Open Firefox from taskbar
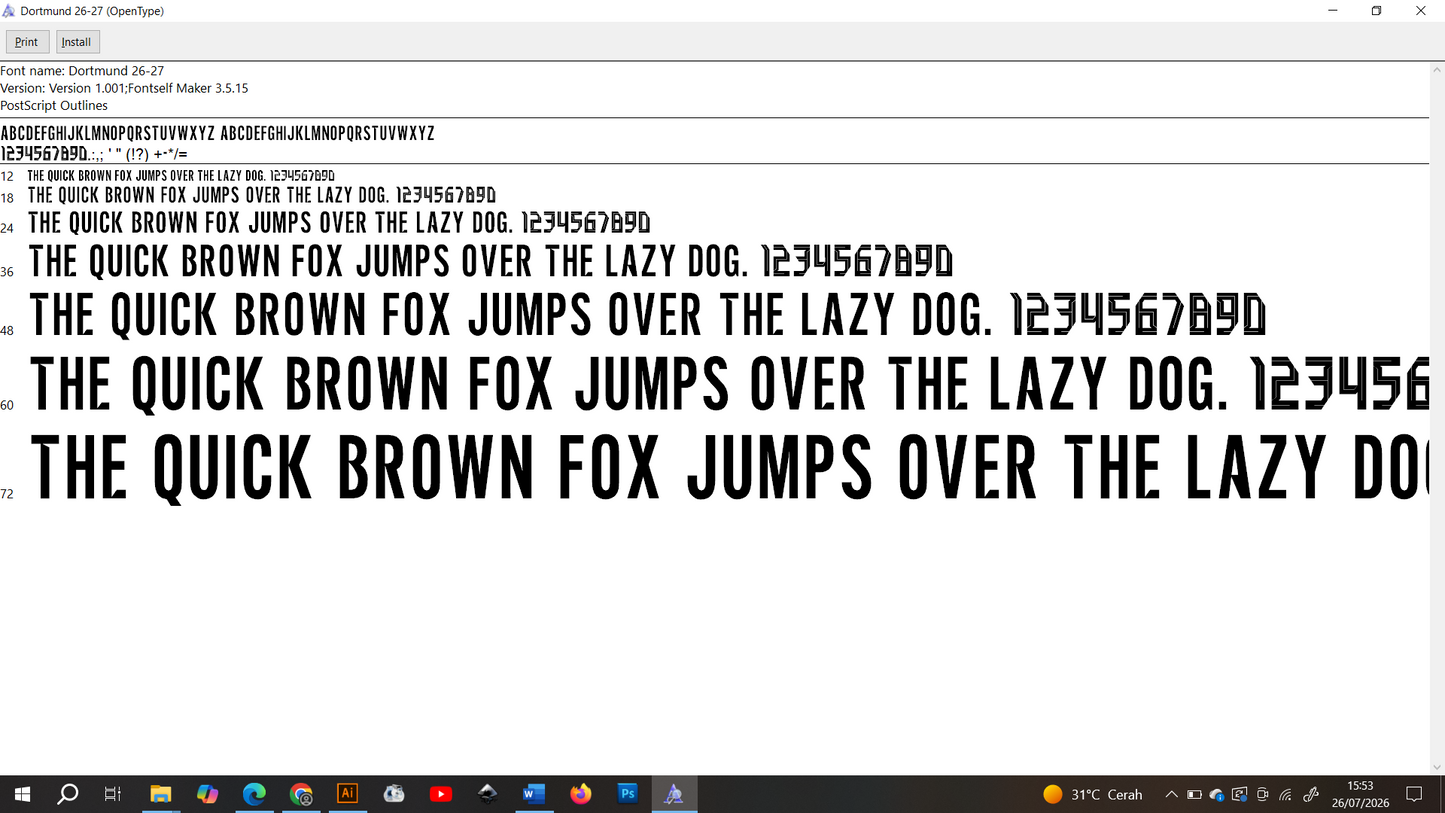The image size is (1445, 813). [581, 794]
